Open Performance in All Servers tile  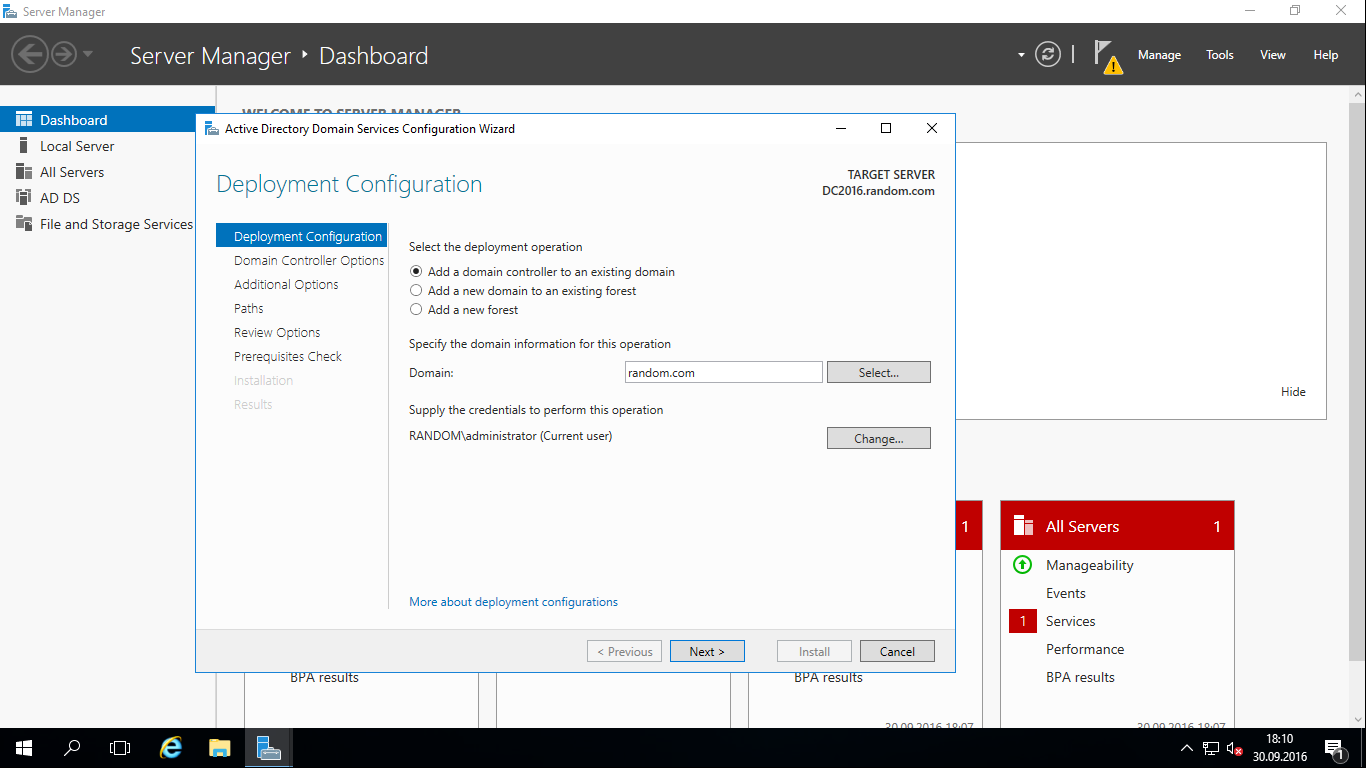point(1085,649)
